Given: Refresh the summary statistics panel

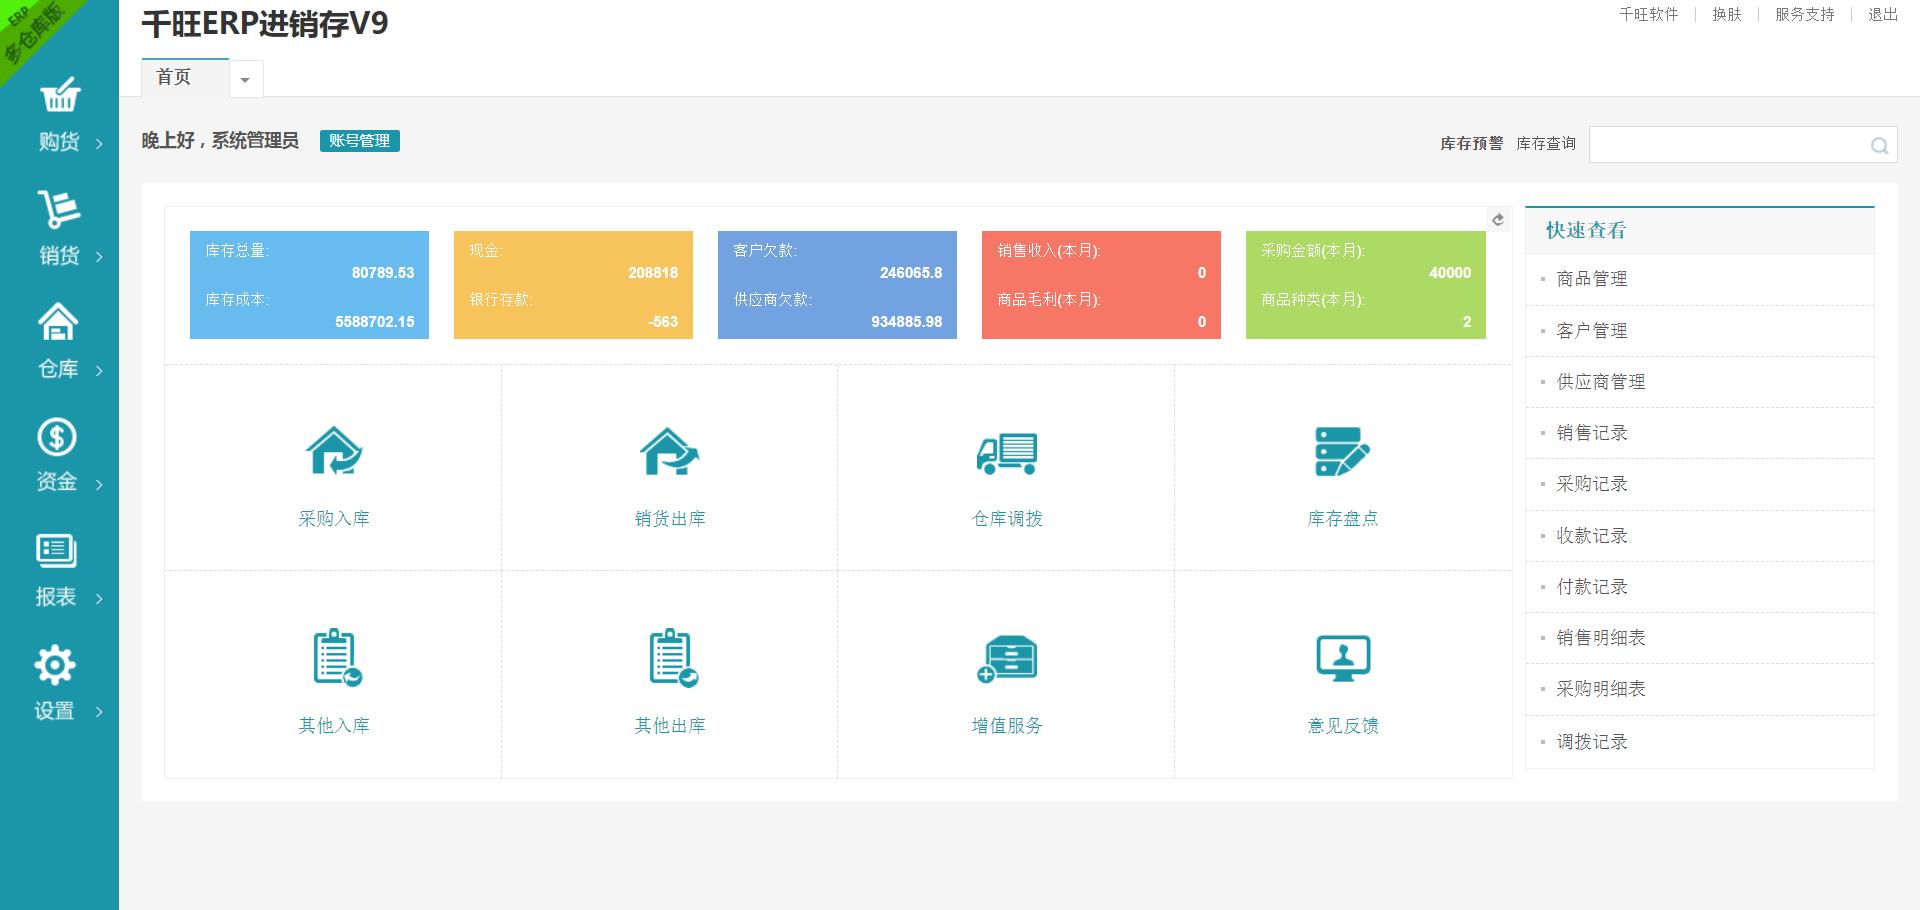Looking at the screenshot, I should coord(1498,220).
